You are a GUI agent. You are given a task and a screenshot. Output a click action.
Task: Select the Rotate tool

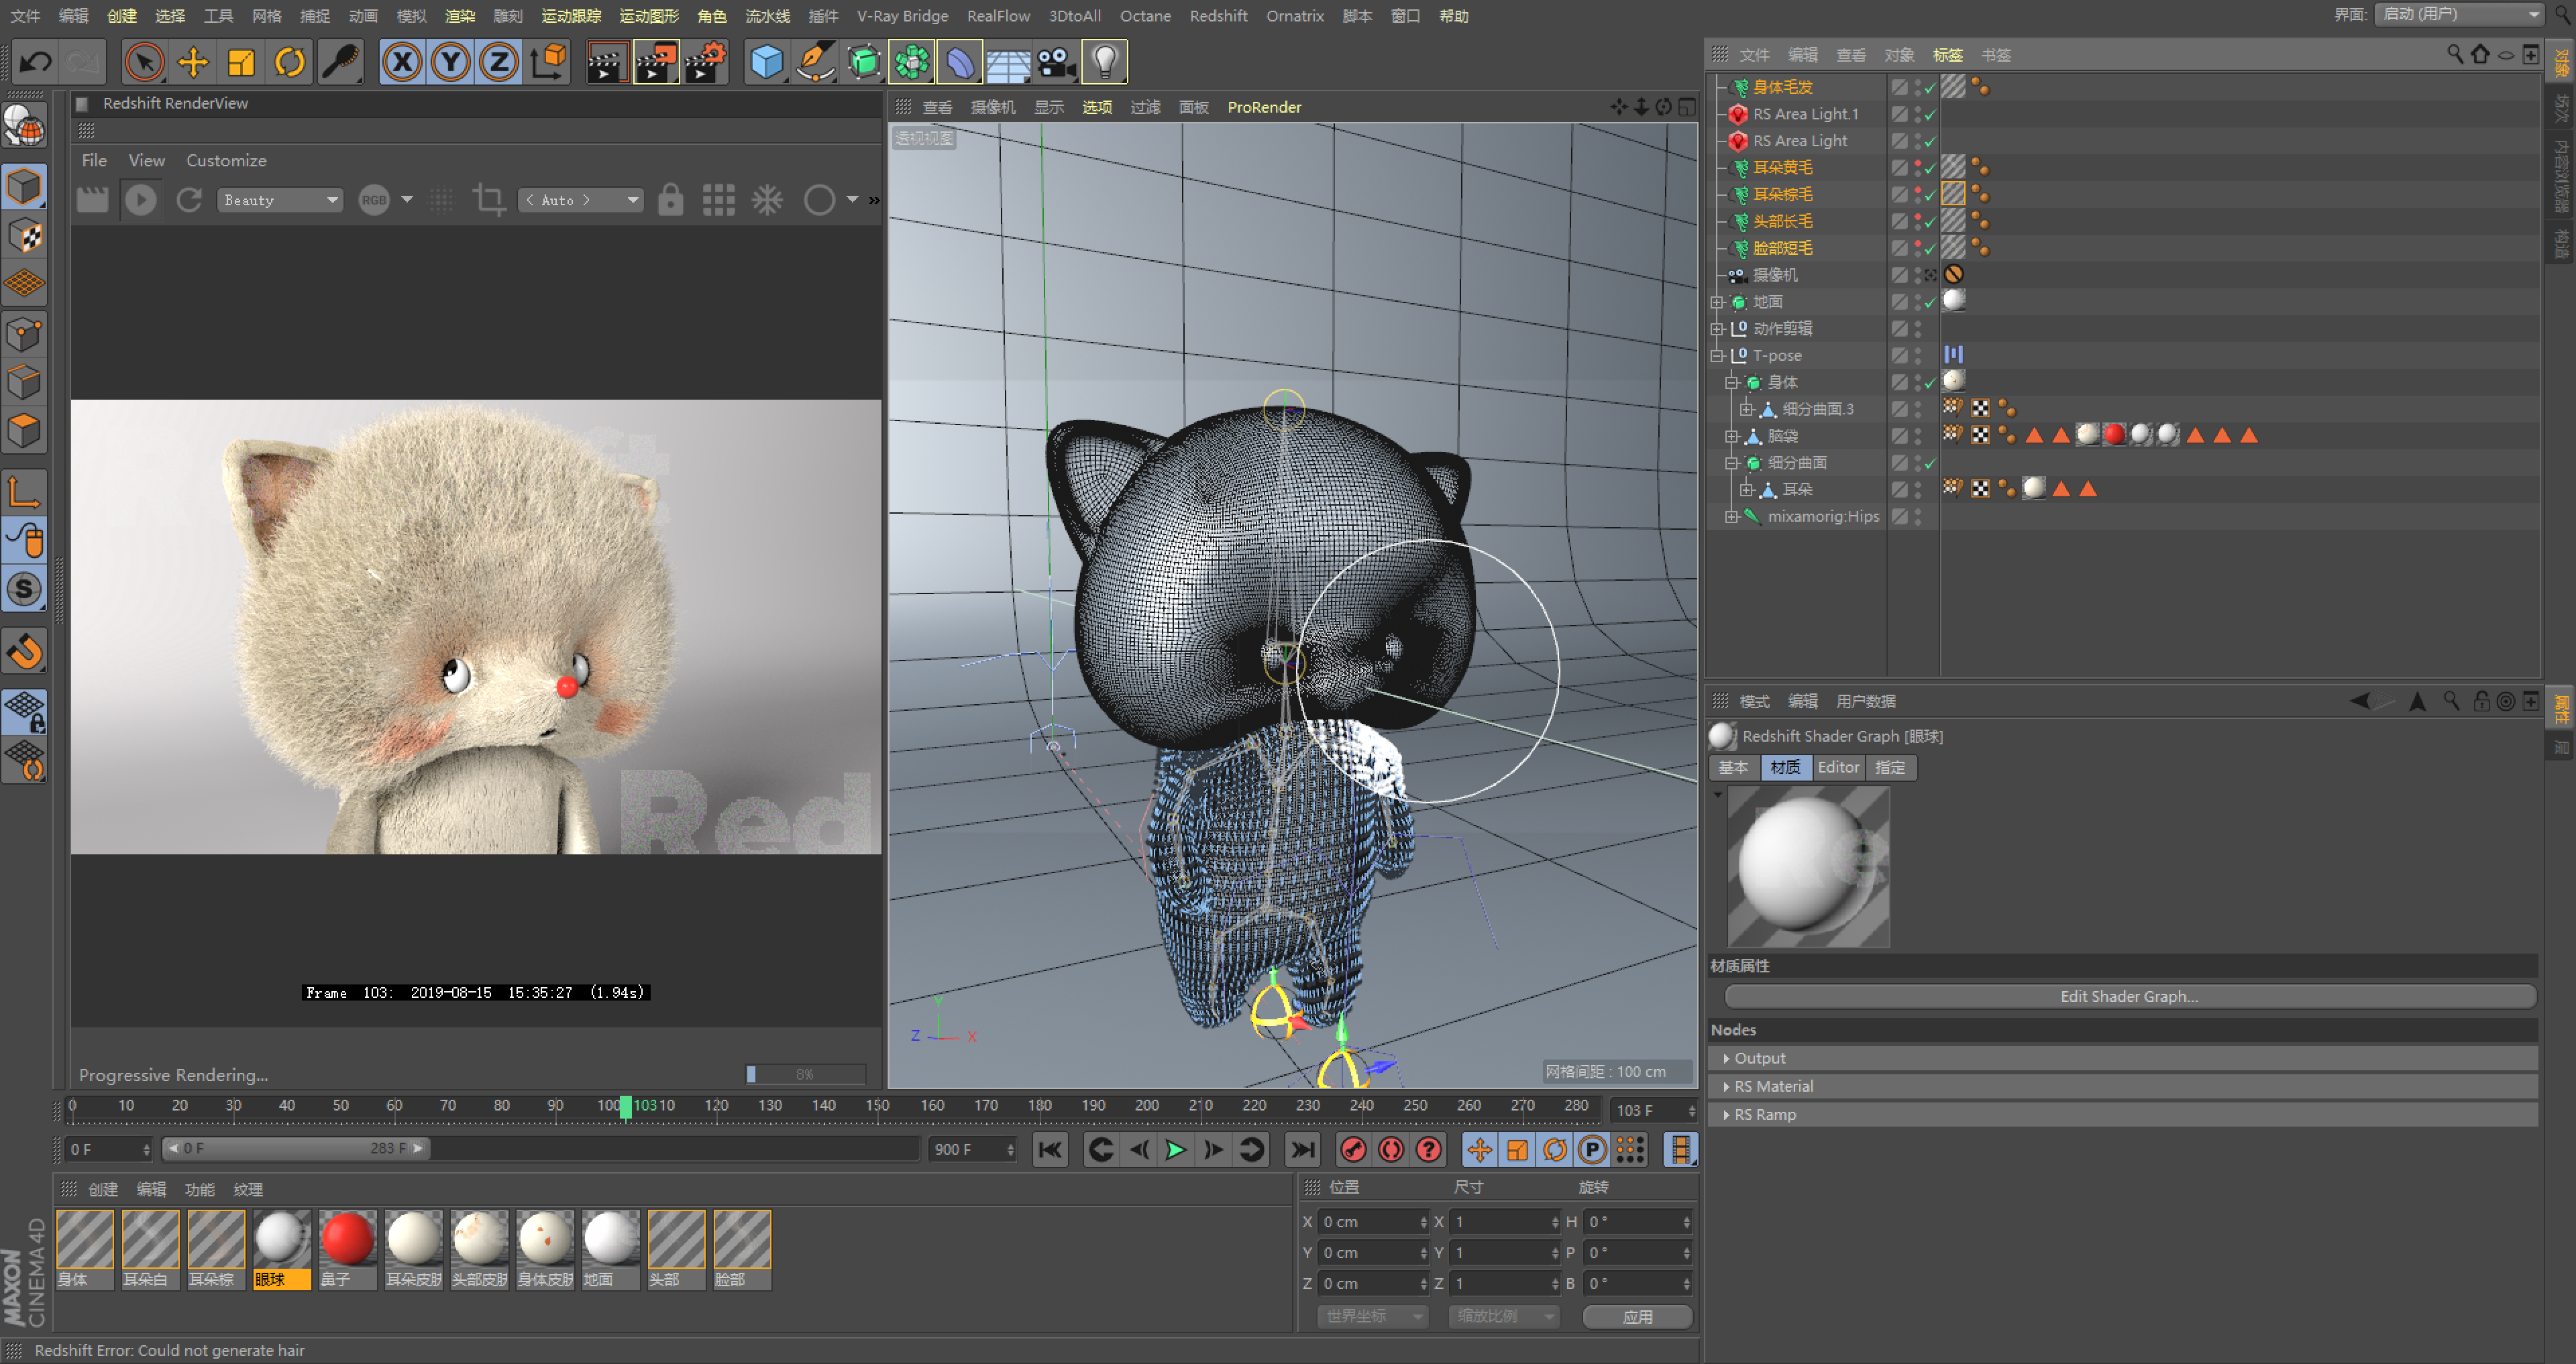point(289,62)
